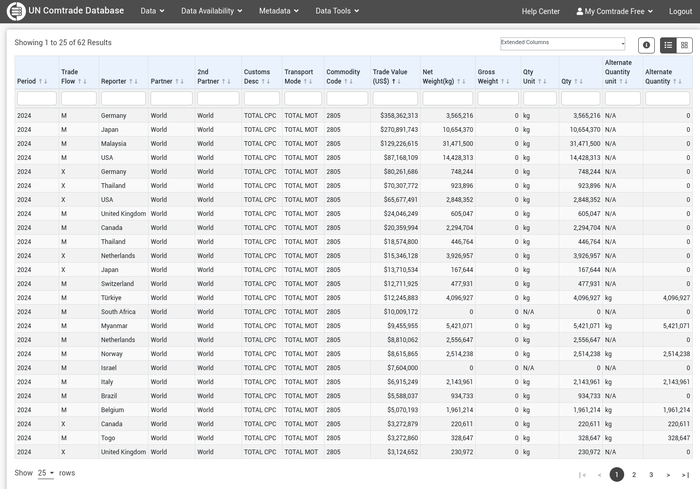
Task: Jump to last results page arrow
Action: click(x=685, y=475)
